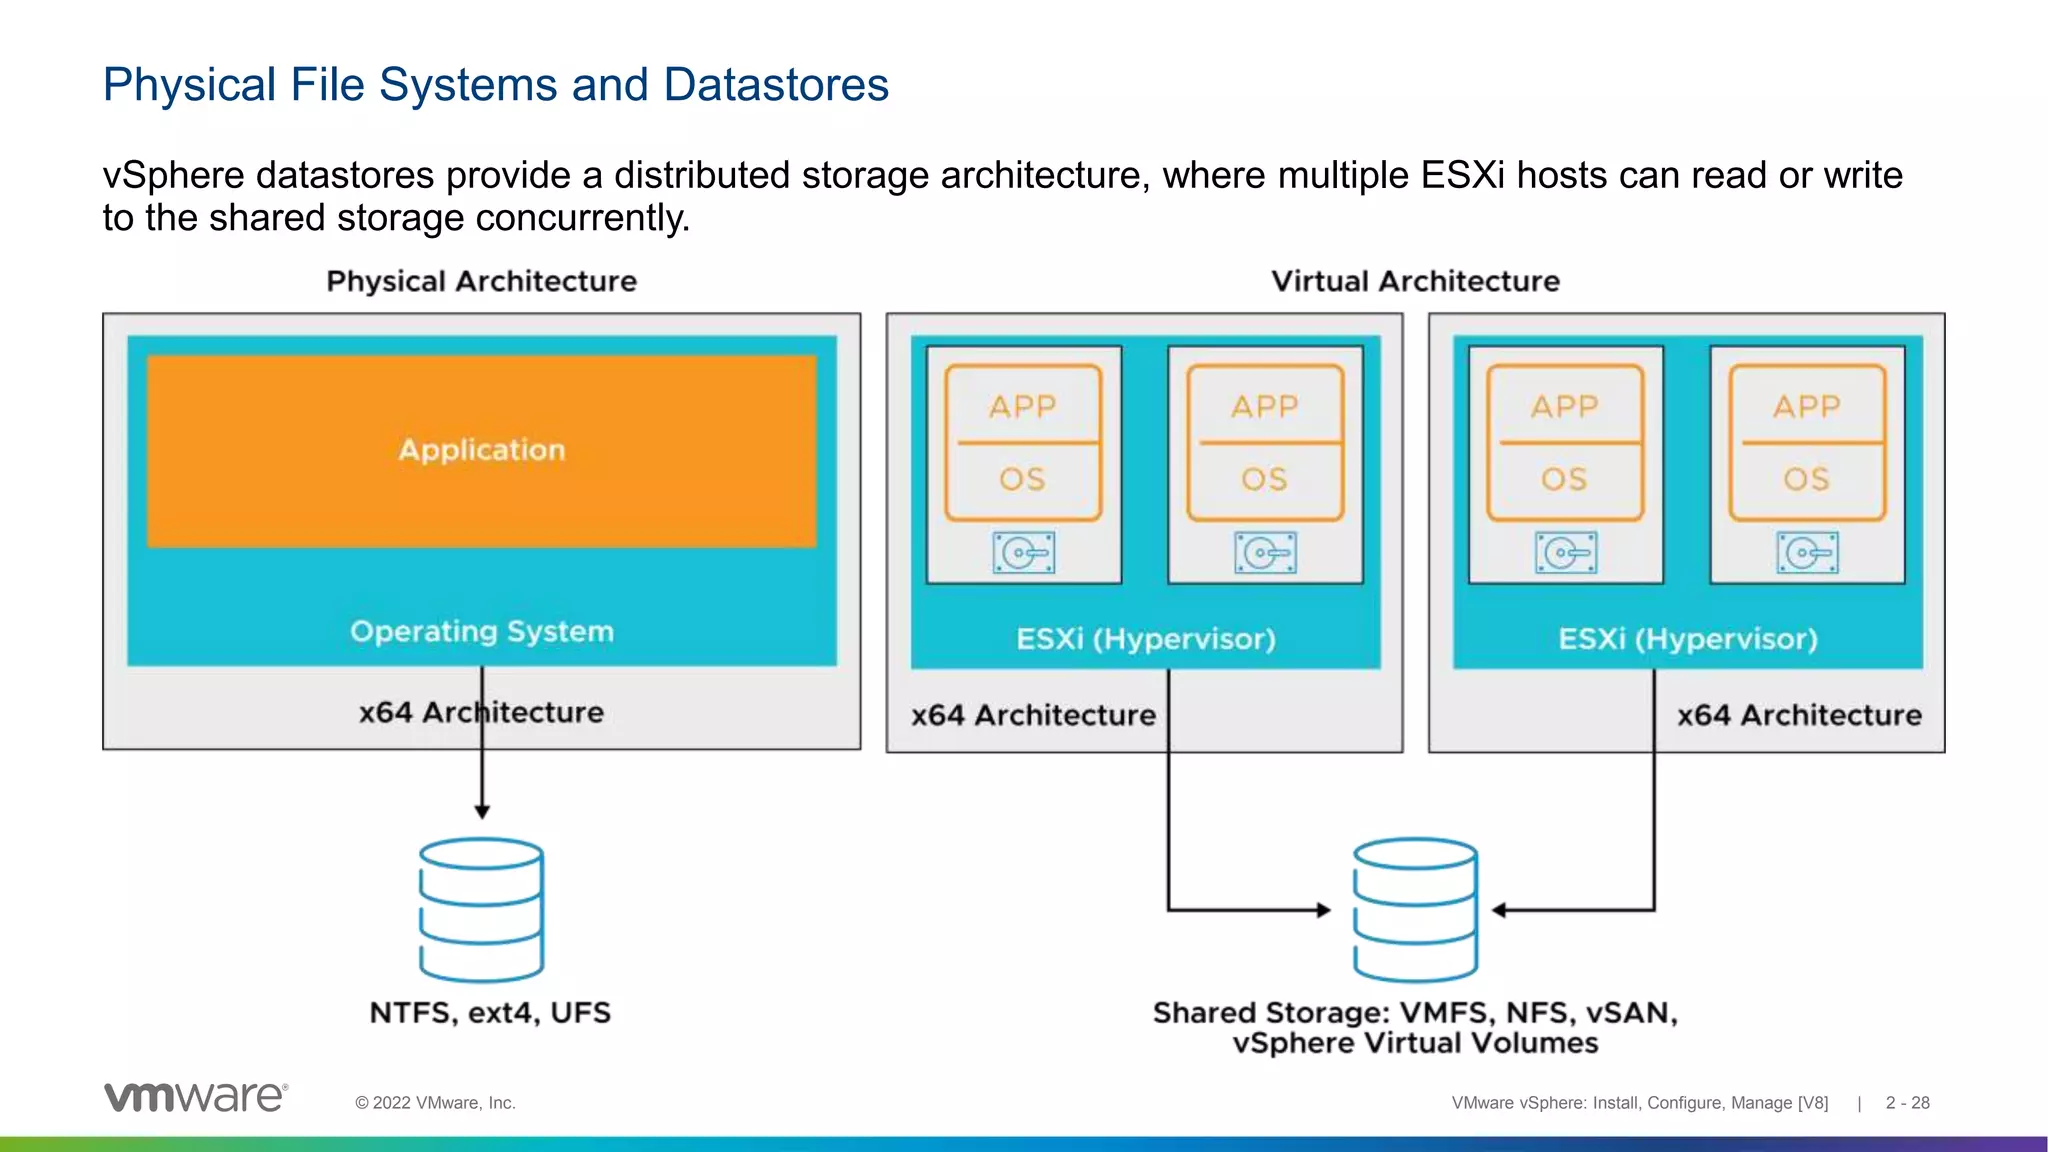Click the orange Application block
Image resolution: width=2048 pixels, height=1152 pixels.
481,450
